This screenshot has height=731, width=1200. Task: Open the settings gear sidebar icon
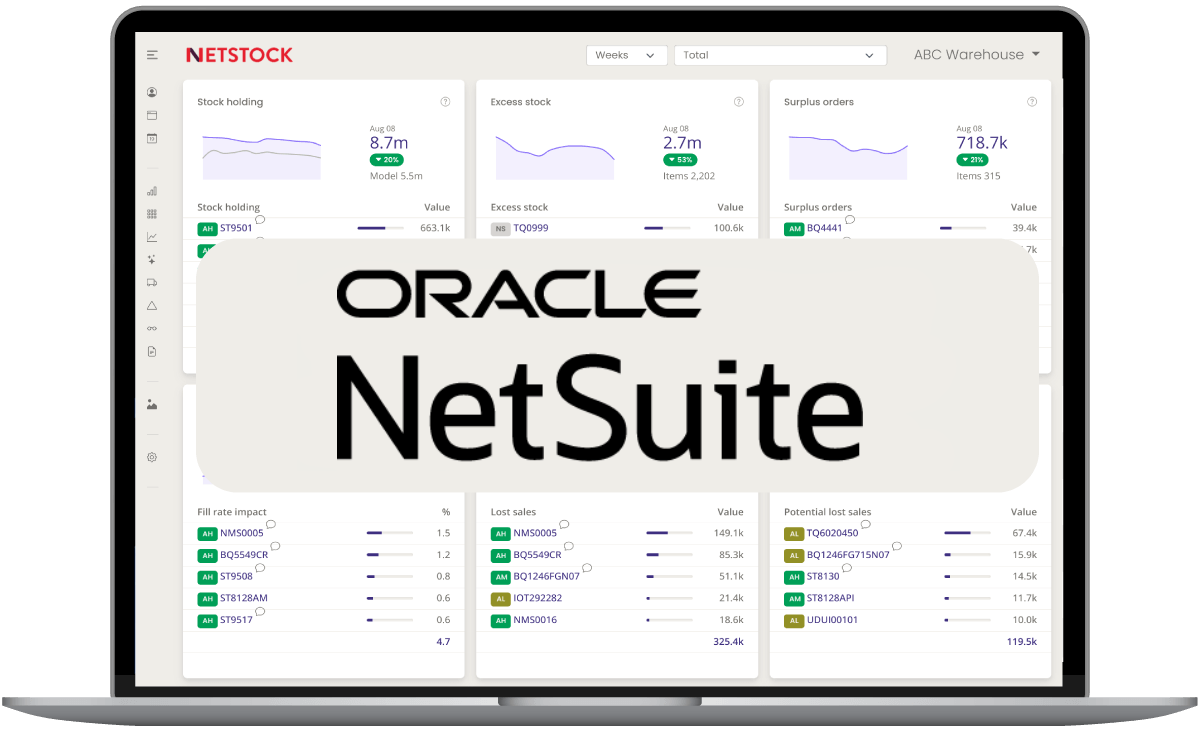pos(152,457)
